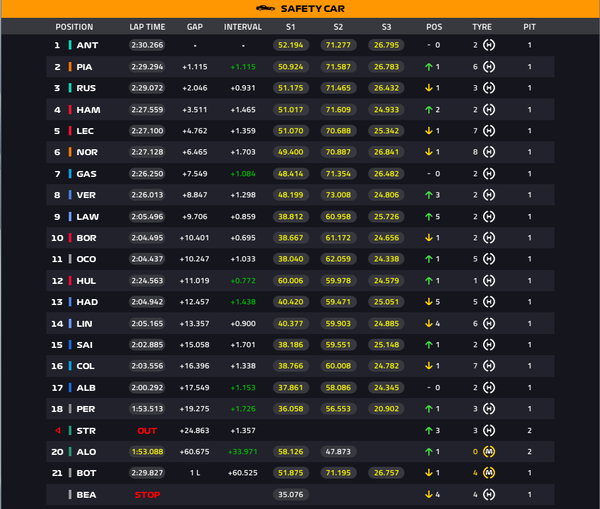The width and height of the screenshot is (600, 509).
Task: Click the yellow down arrow in LIN row
Action: point(429,323)
